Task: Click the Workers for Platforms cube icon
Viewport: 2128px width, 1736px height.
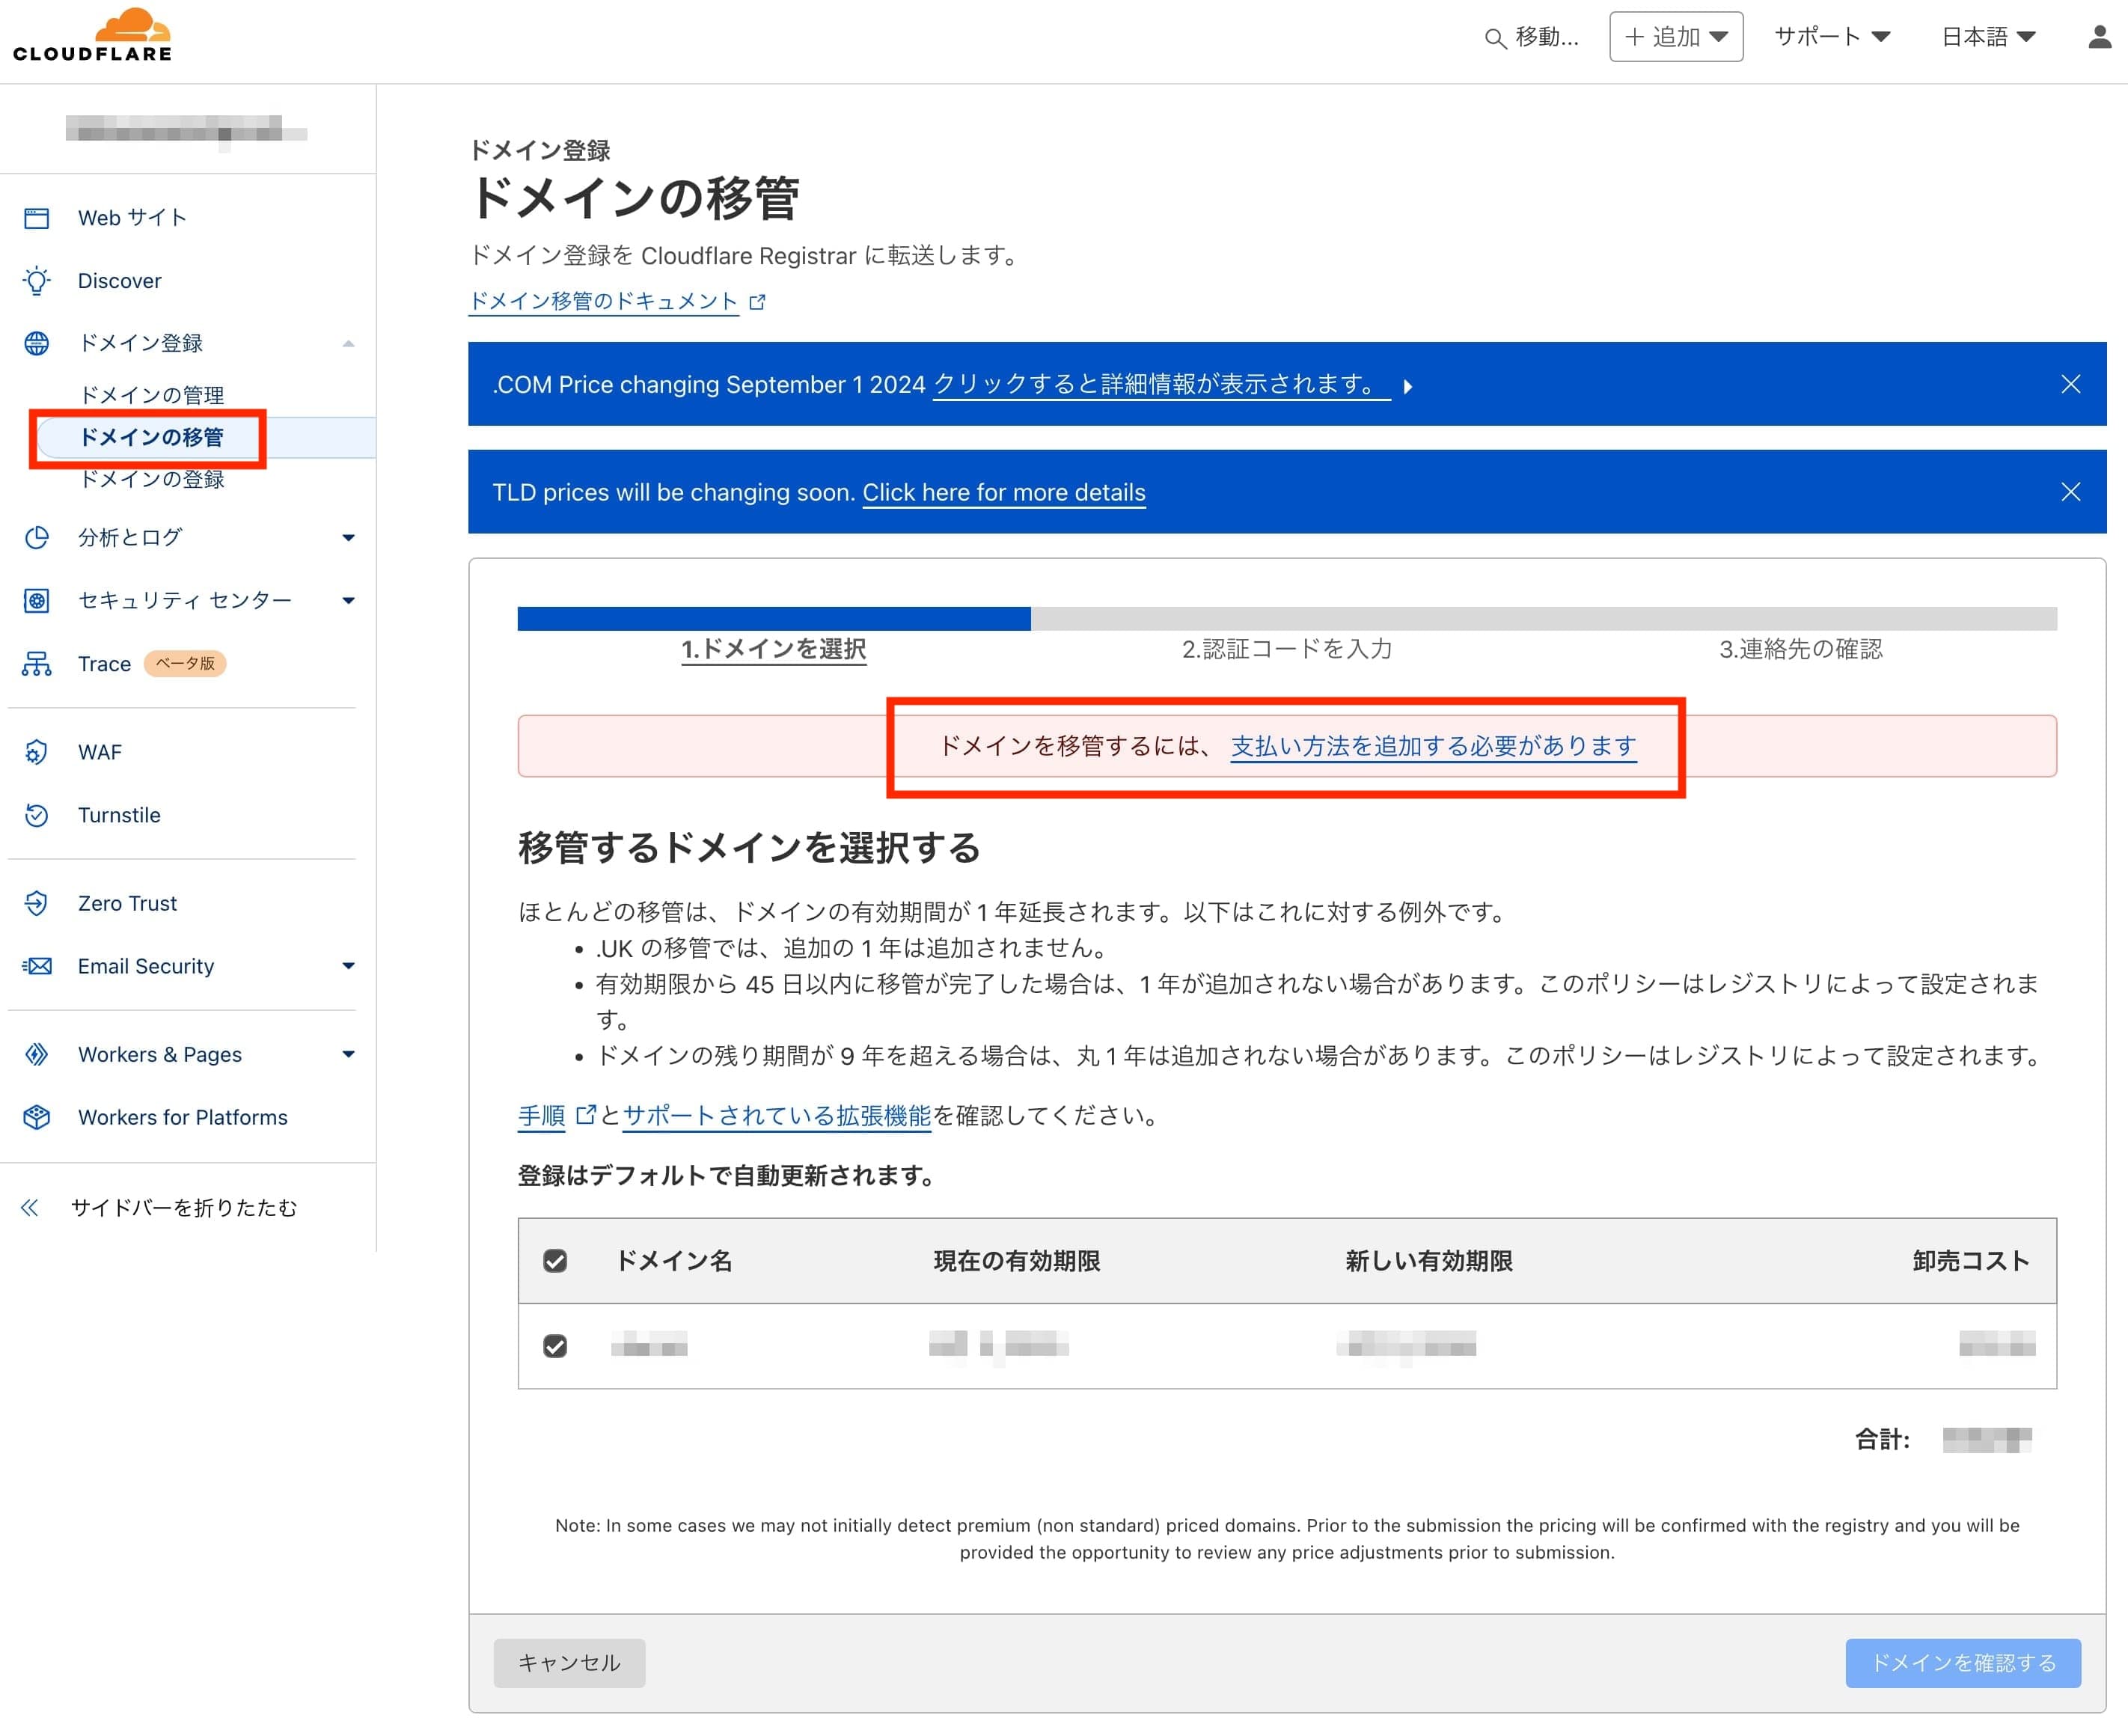Action: pos(37,1117)
